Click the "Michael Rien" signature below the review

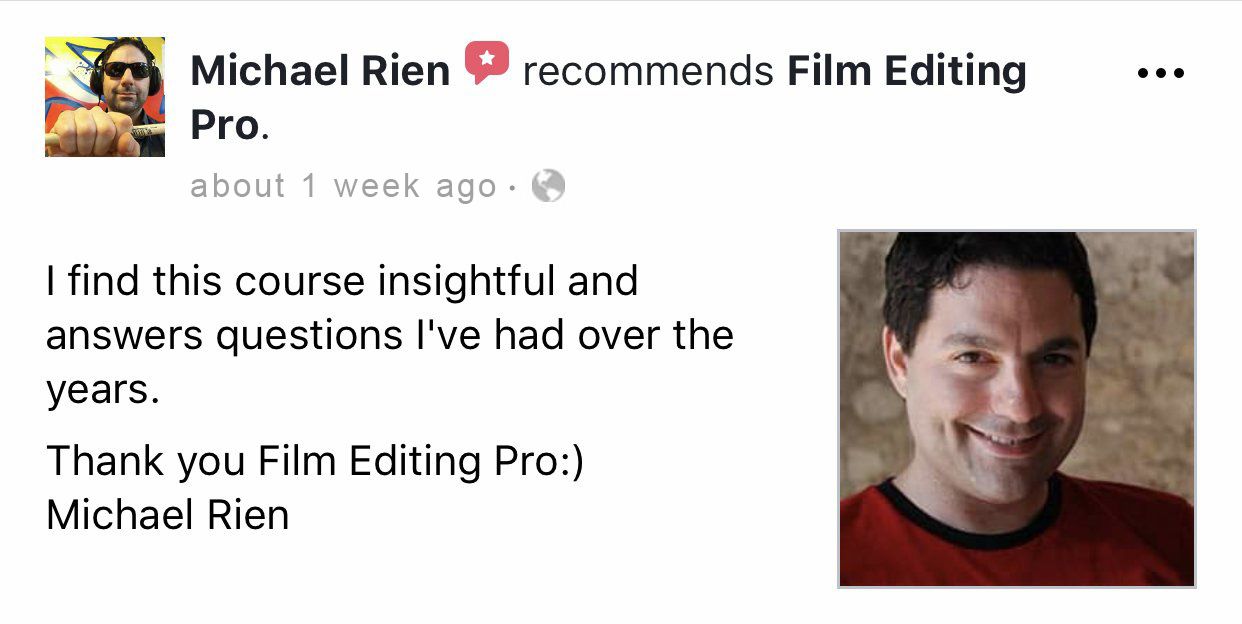(168, 515)
